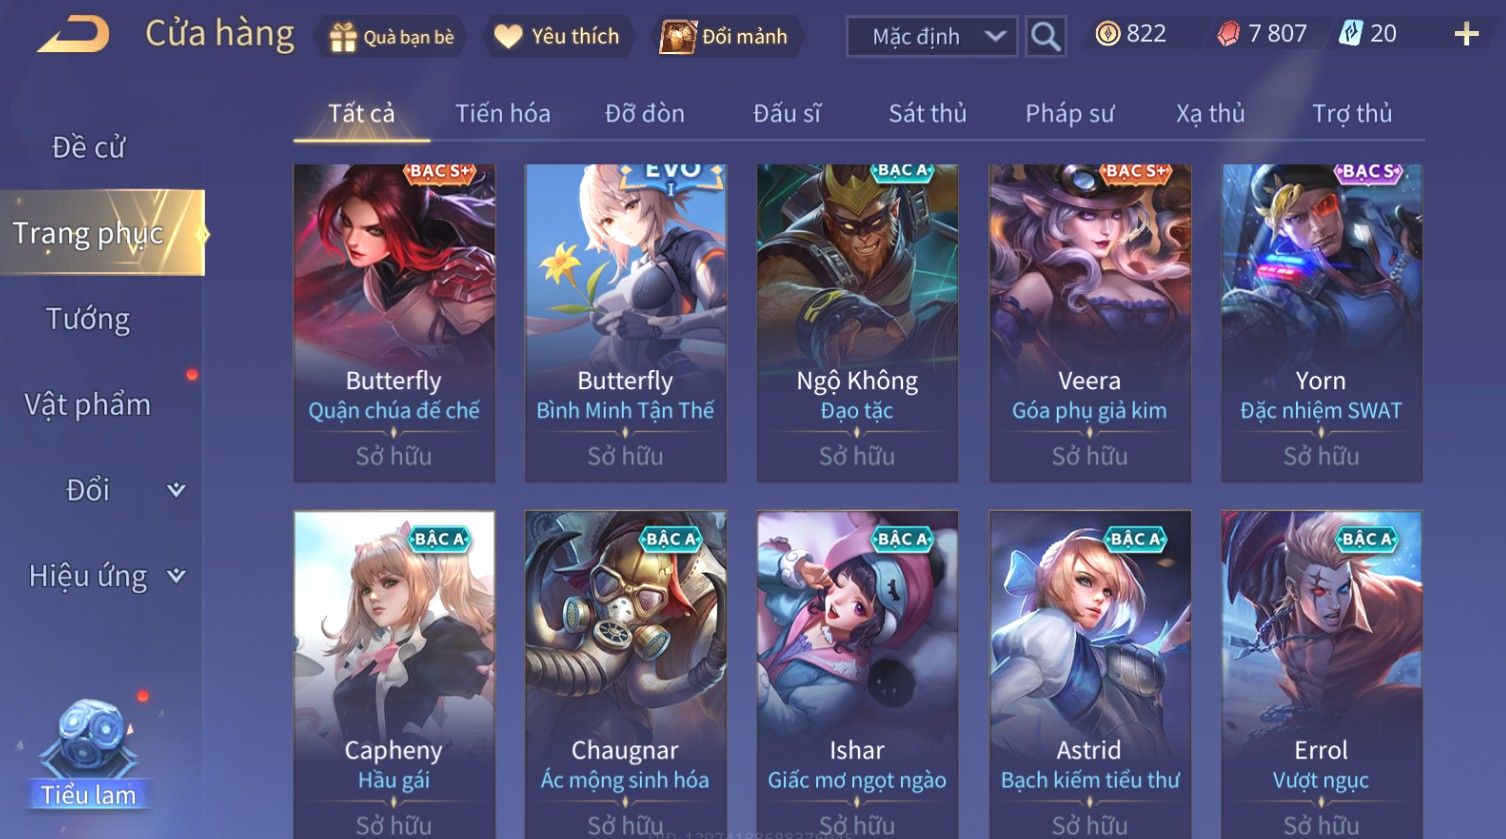Select the Veera Góa phụ giả kim skin

(1089, 323)
